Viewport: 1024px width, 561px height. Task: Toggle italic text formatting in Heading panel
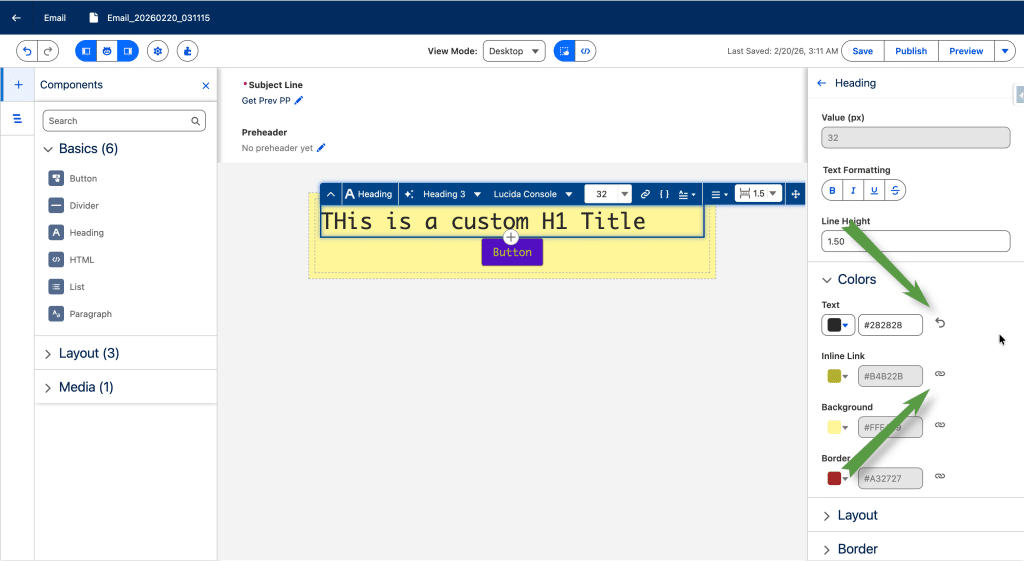coord(853,190)
